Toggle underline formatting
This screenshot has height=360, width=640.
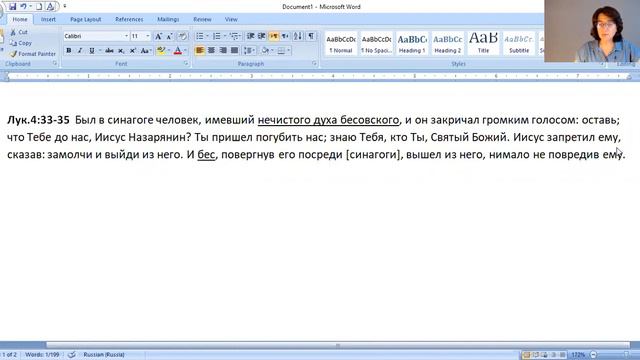(x=91, y=51)
